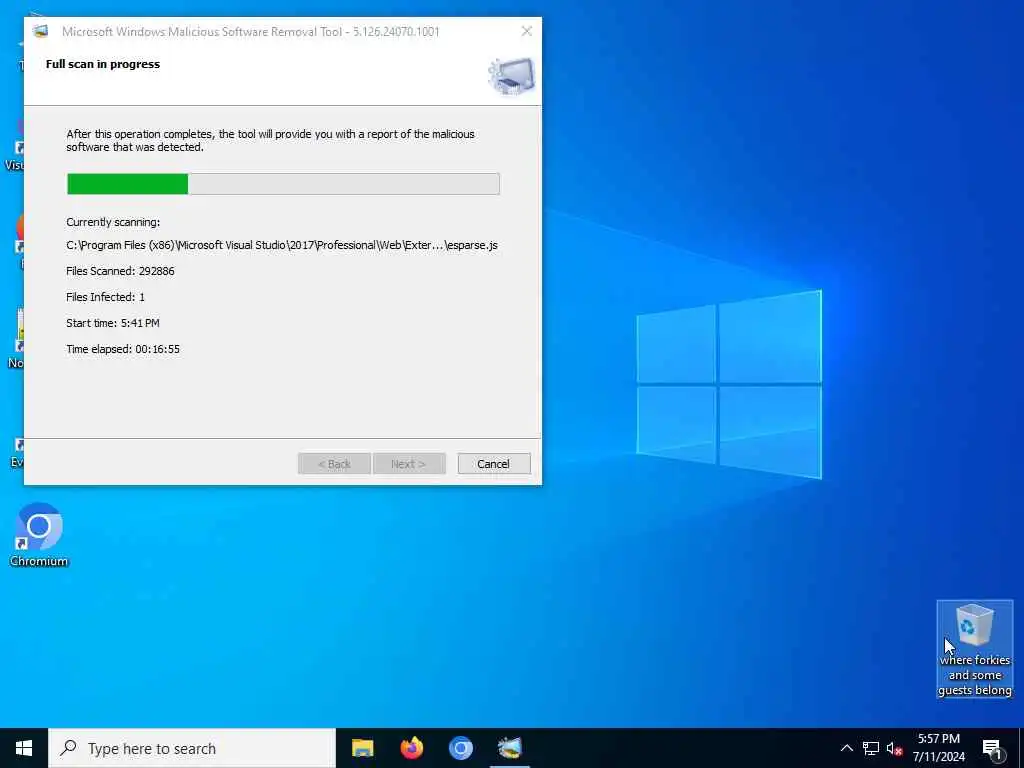Click the 'Time elapsed: 00:16:55' text
1024x768 pixels.
(123, 349)
